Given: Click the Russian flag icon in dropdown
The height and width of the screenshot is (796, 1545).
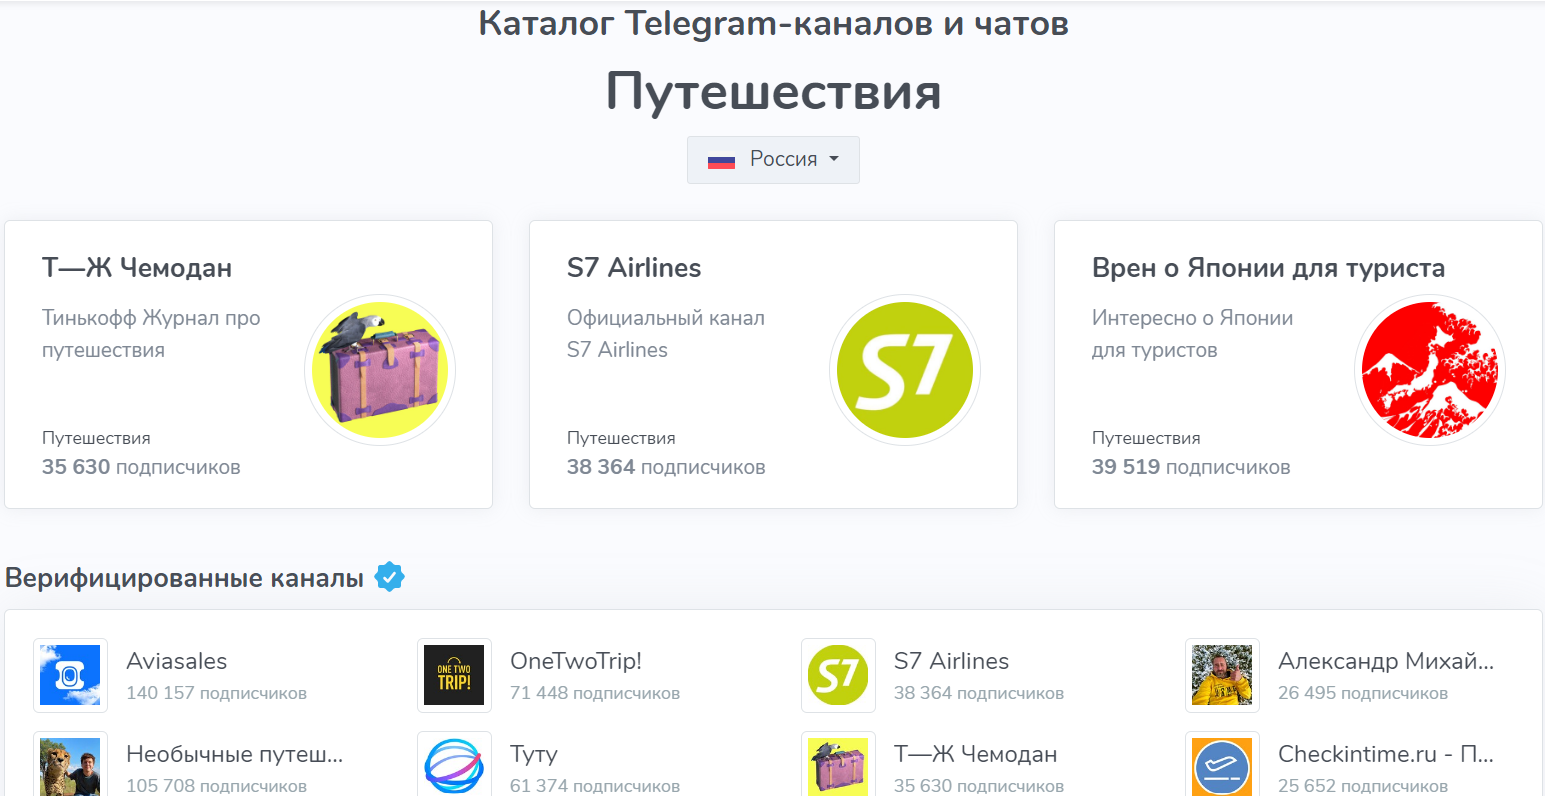Looking at the screenshot, I should click(x=721, y=160).
